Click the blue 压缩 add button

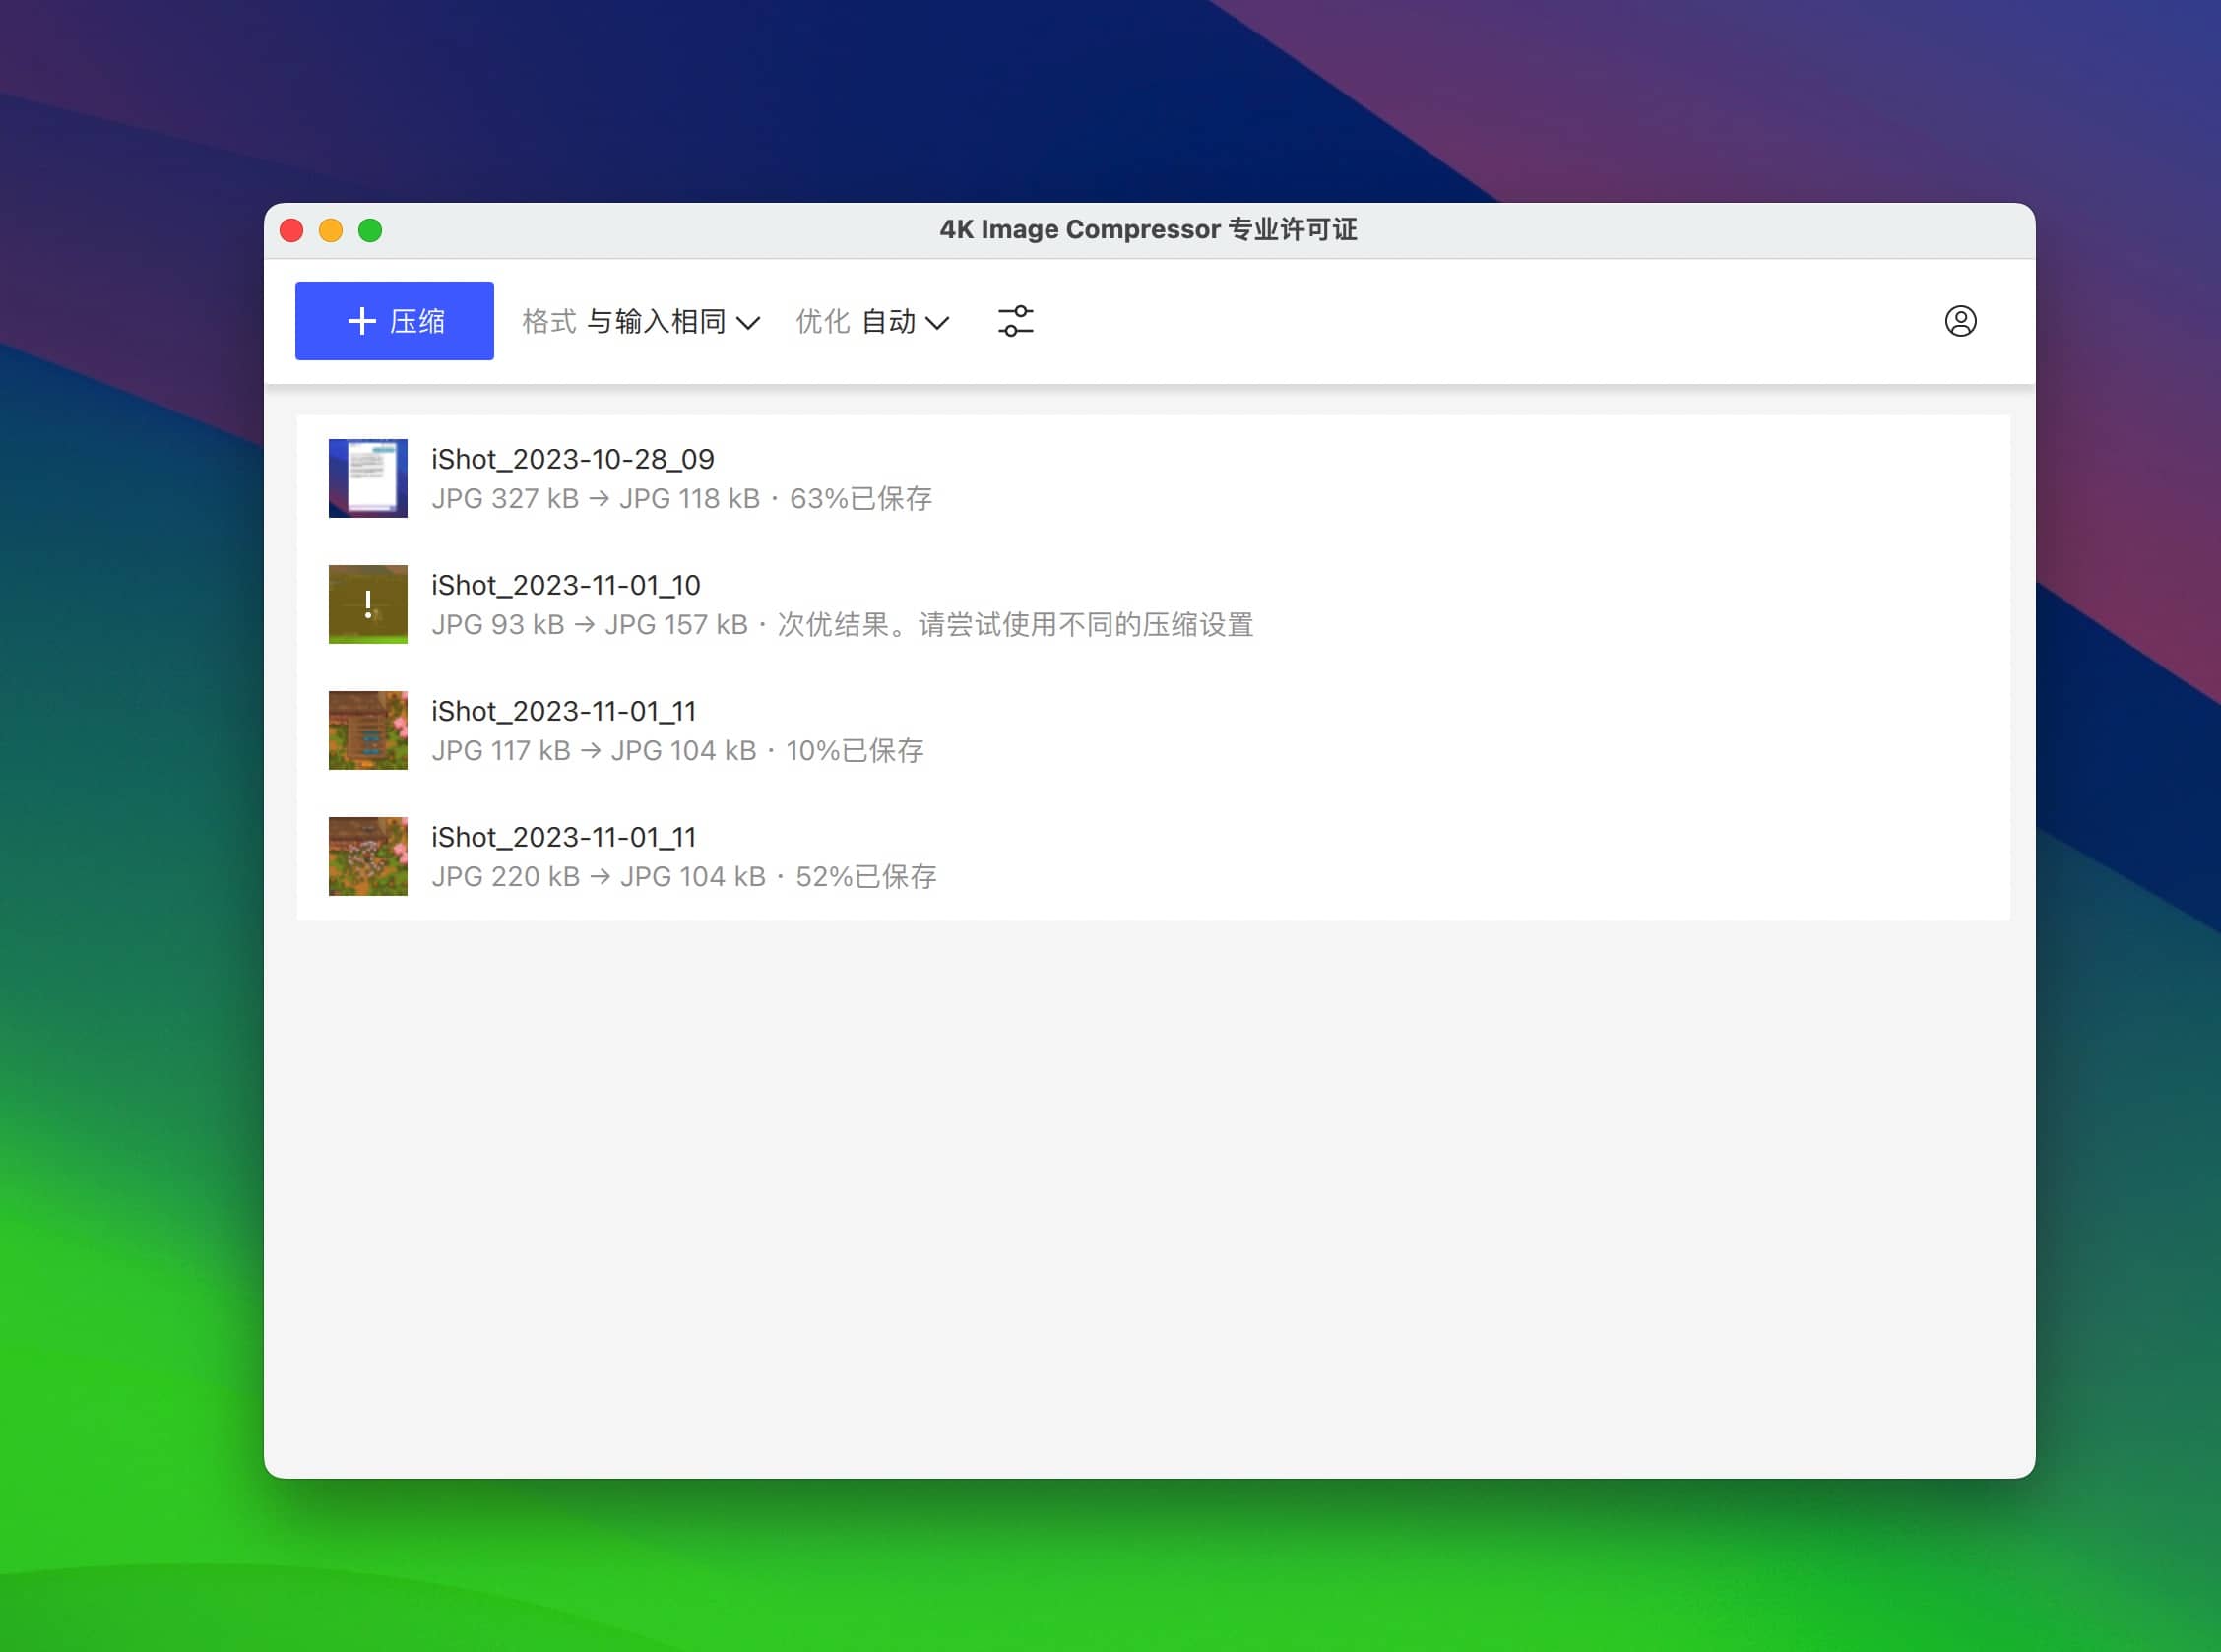click(394, 321)
